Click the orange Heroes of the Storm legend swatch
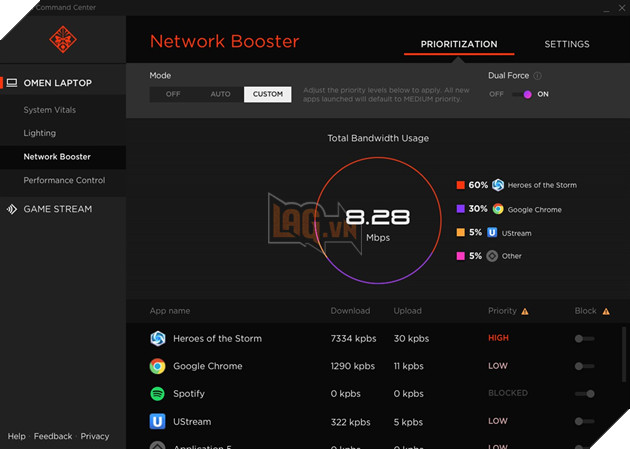 coord(460,185)
